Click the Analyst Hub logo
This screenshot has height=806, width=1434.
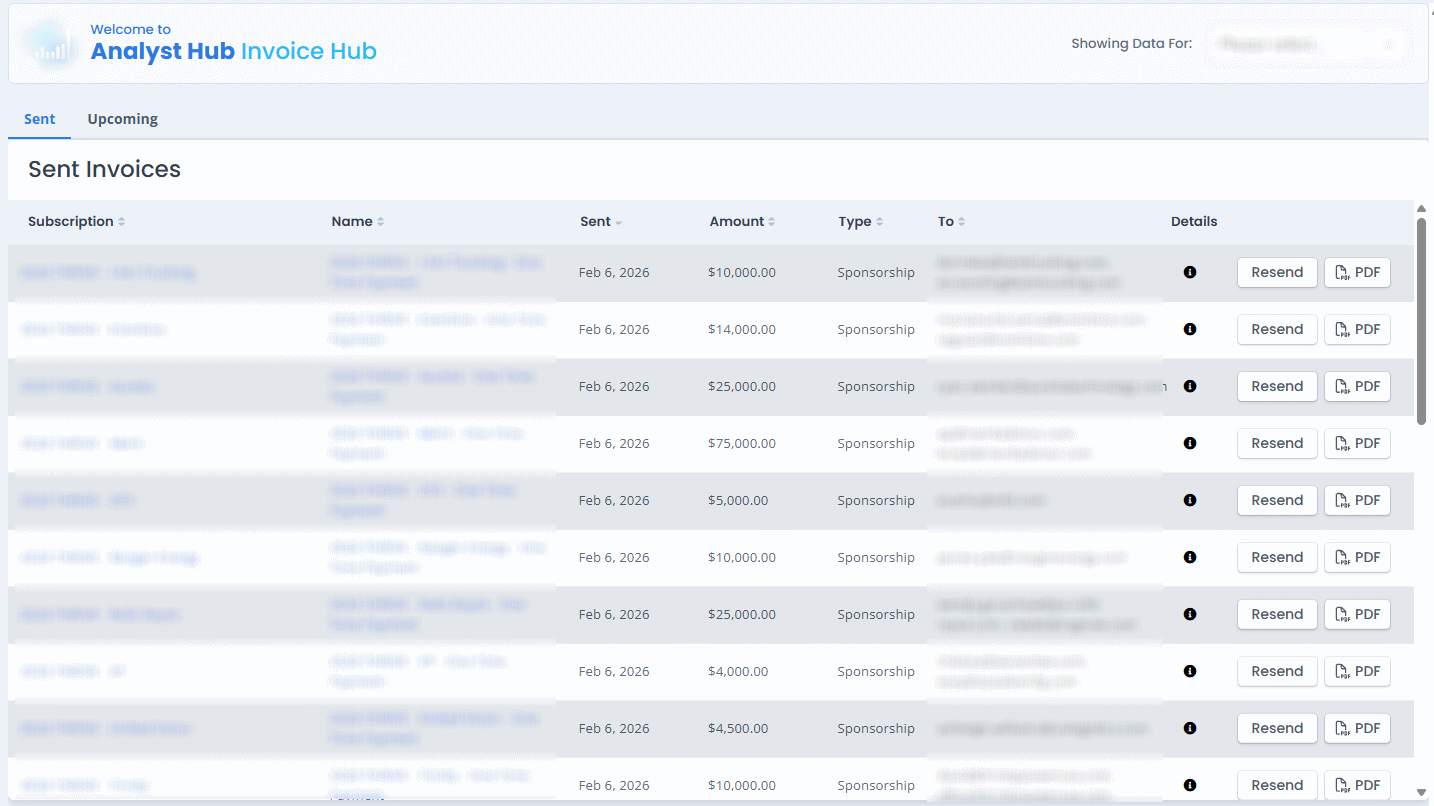tap(48, 43)
